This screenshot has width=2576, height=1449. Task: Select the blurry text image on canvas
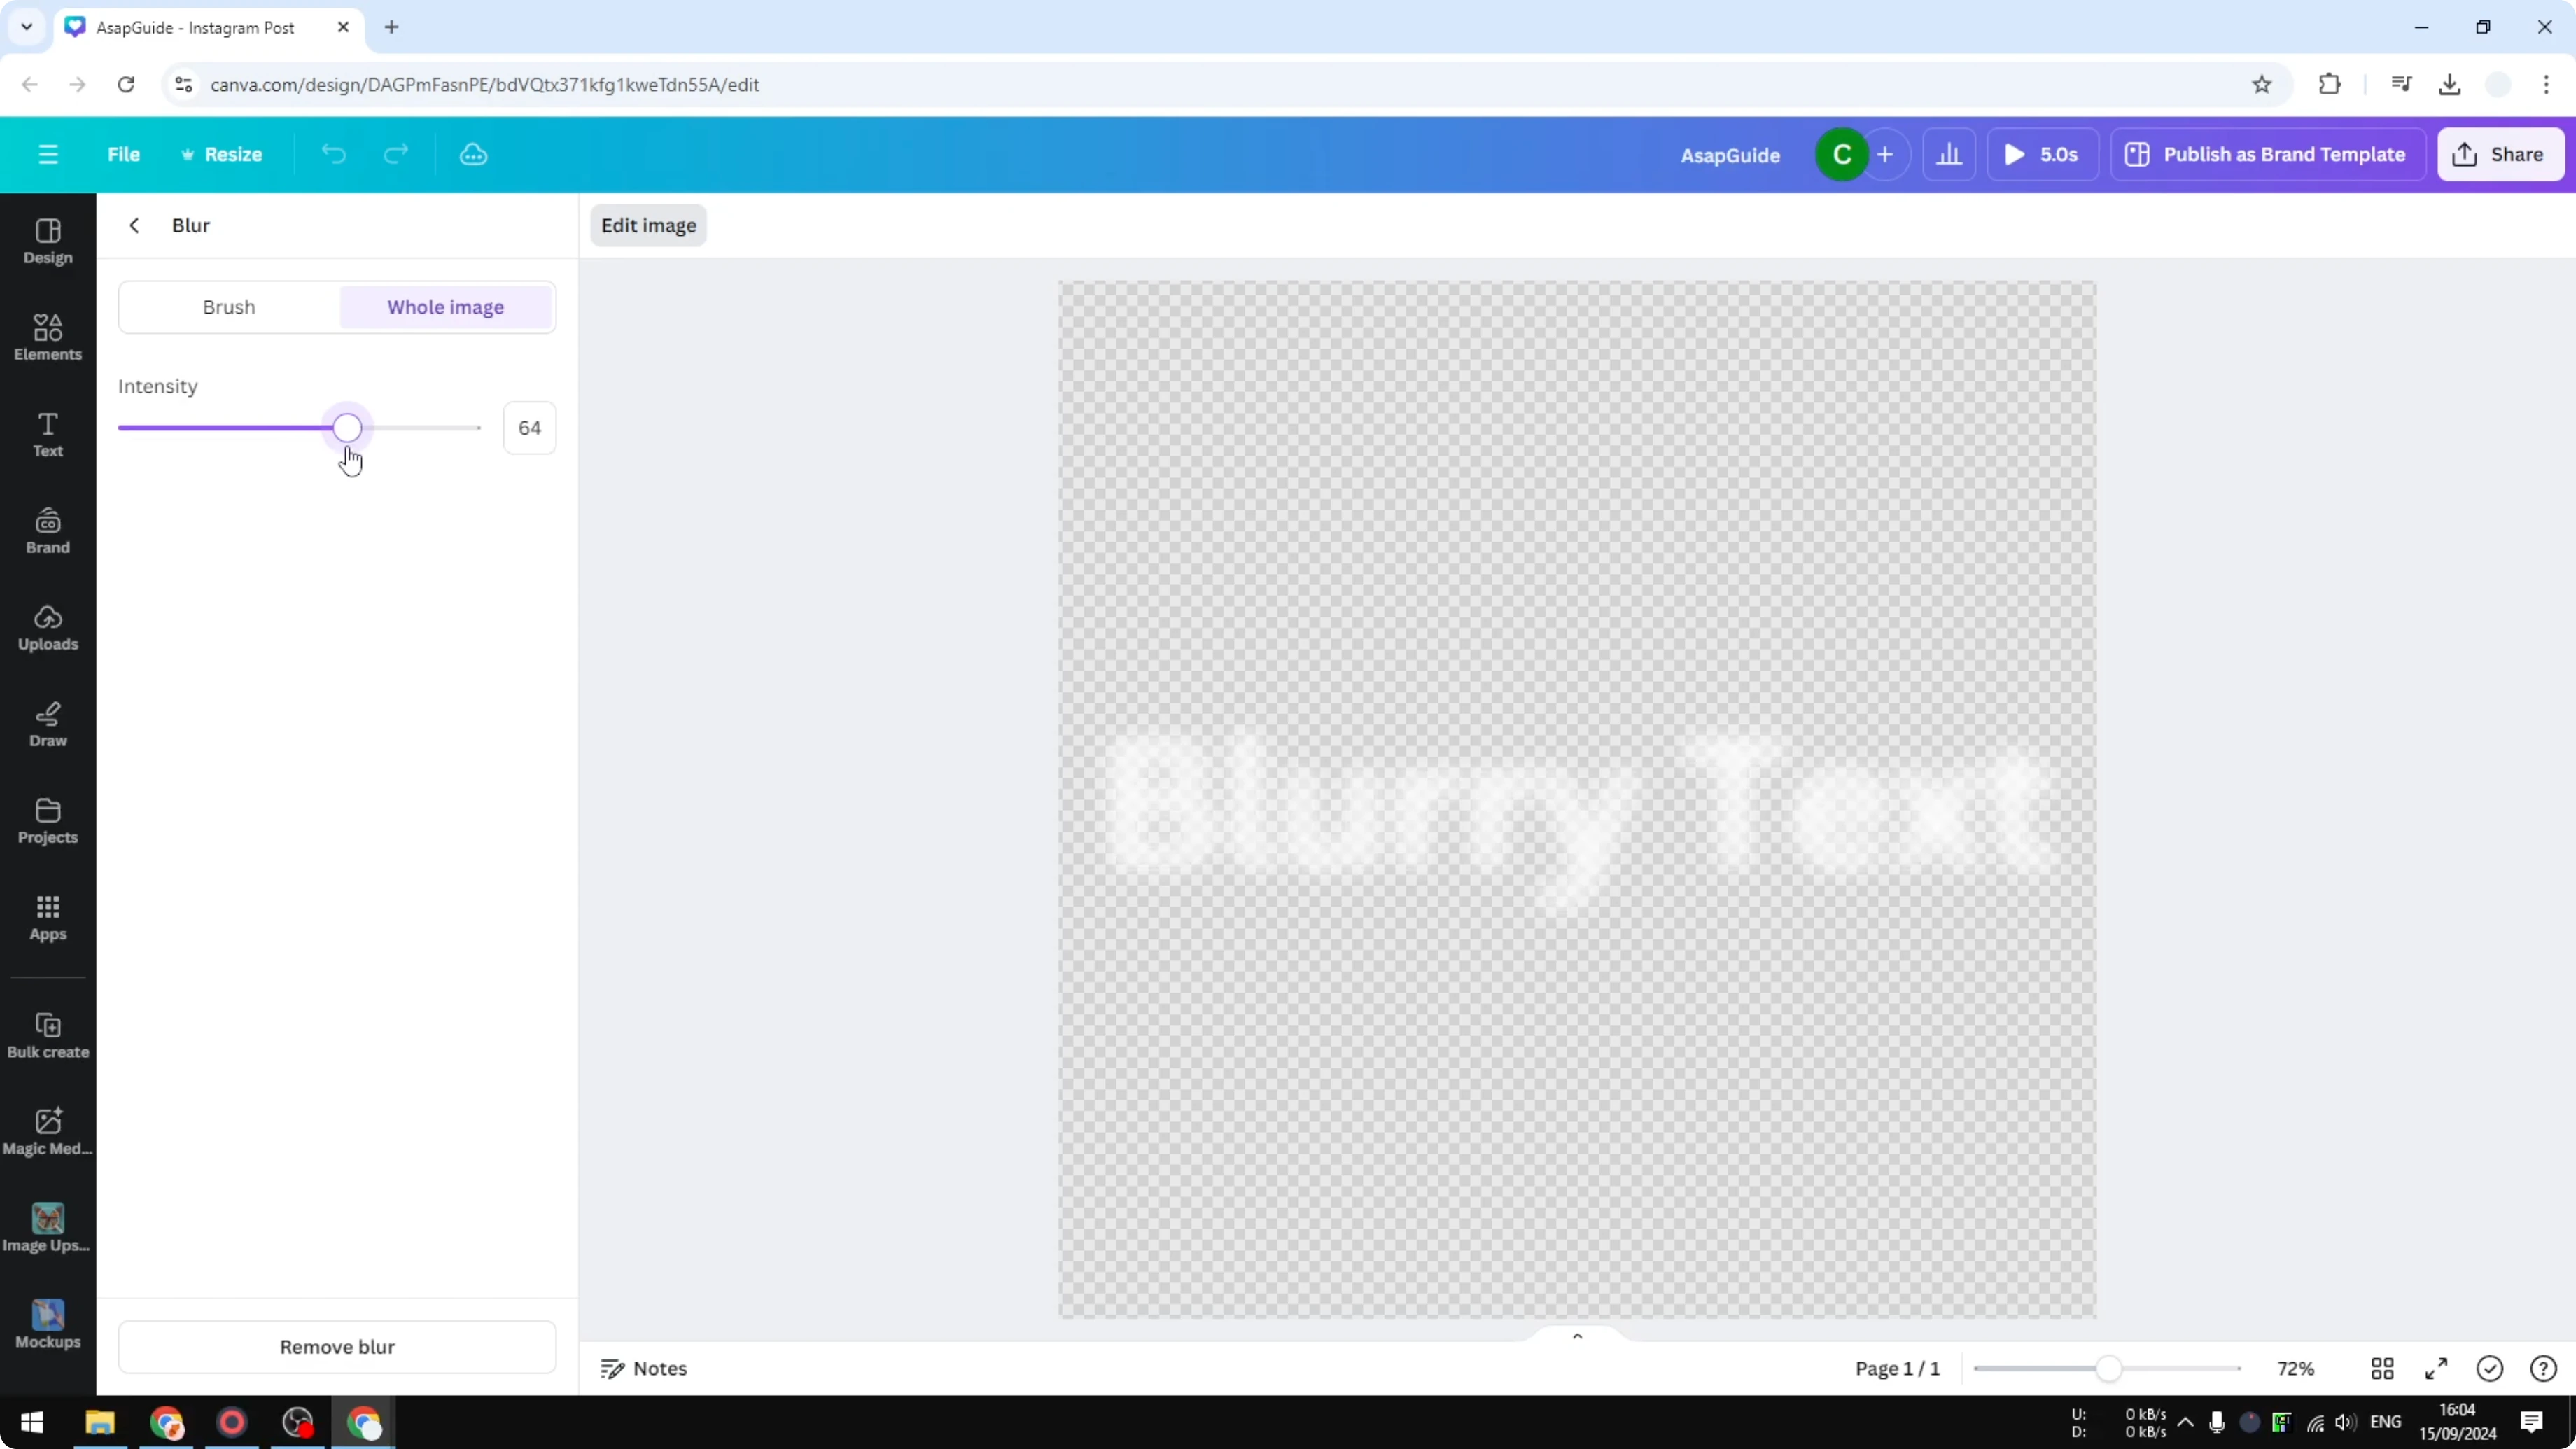pos(1578,799)
